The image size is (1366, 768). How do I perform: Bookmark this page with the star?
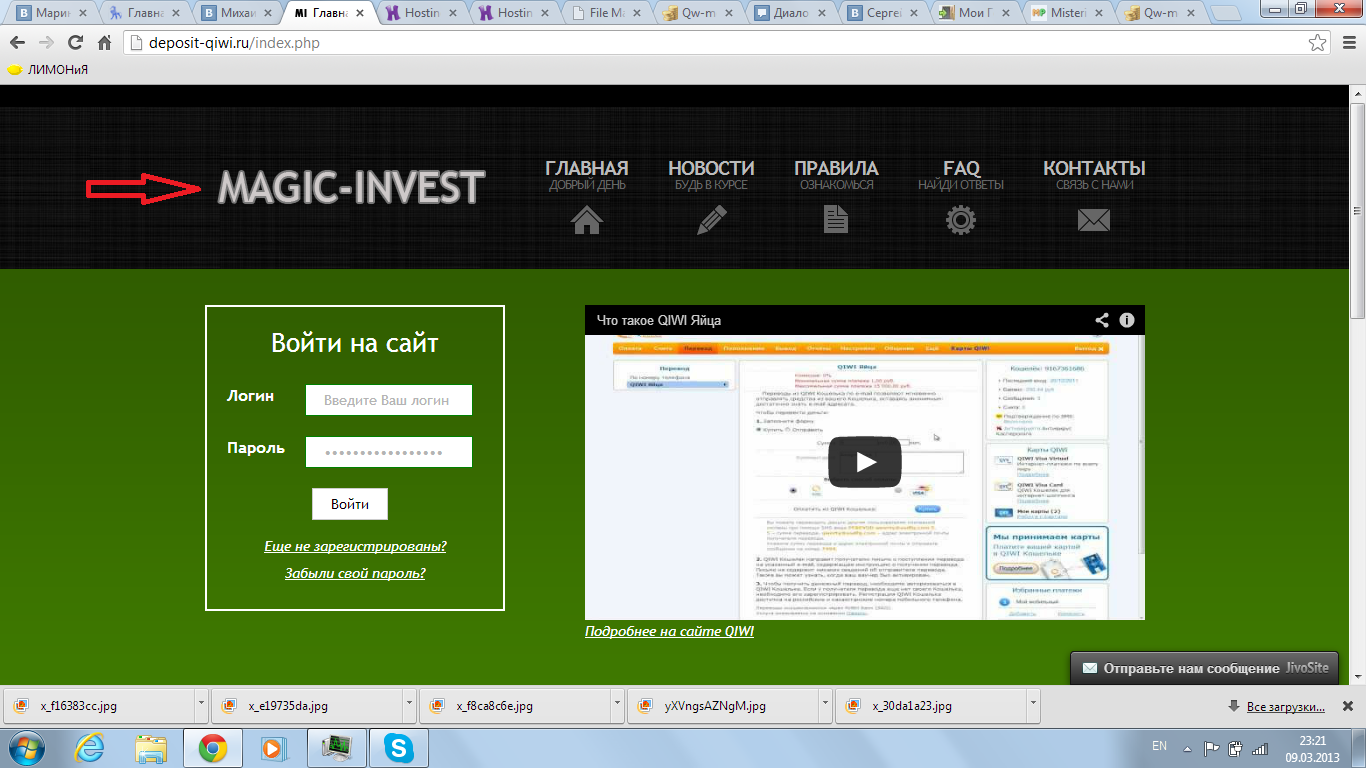1318,43
